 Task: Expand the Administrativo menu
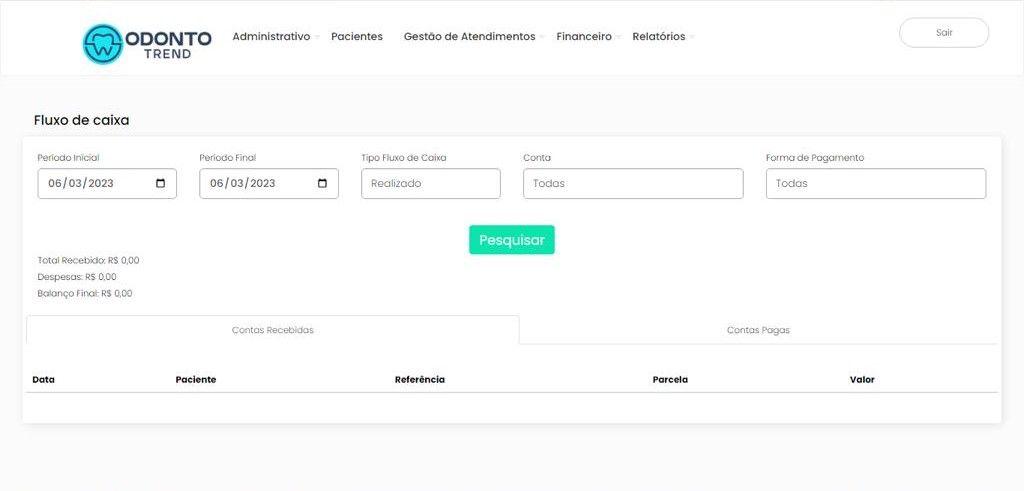272,37
